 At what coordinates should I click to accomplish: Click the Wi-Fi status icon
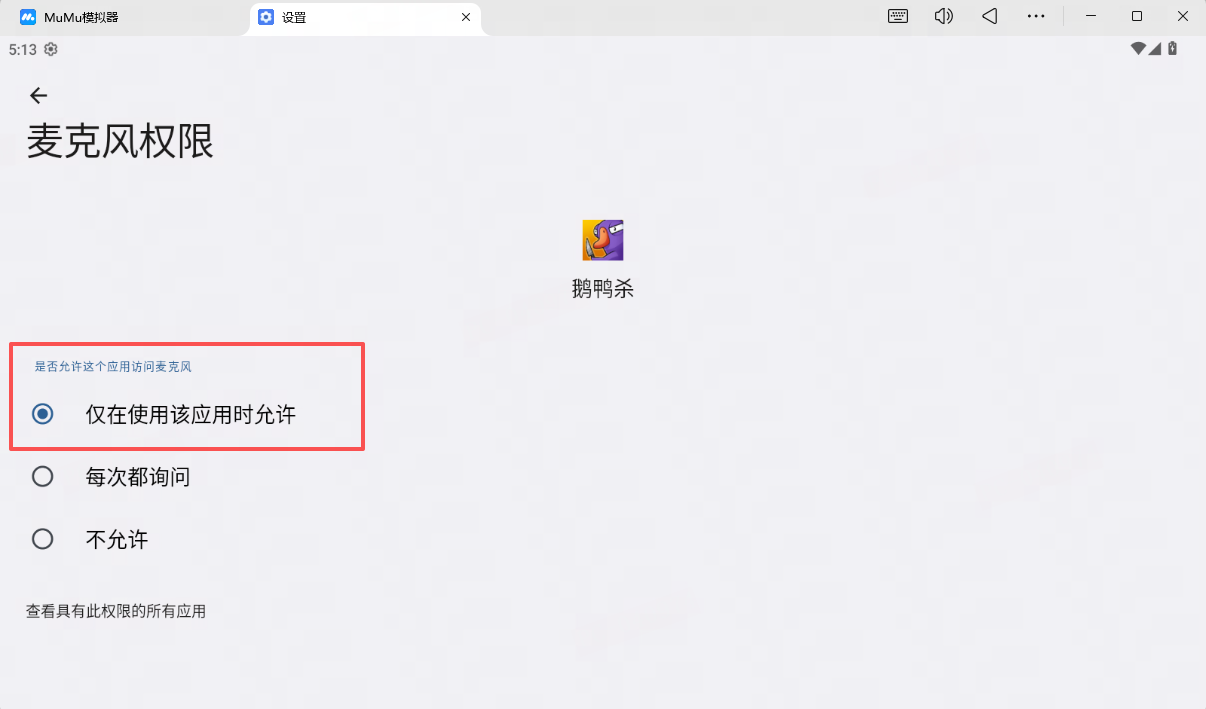click(x=1137, y=49)
